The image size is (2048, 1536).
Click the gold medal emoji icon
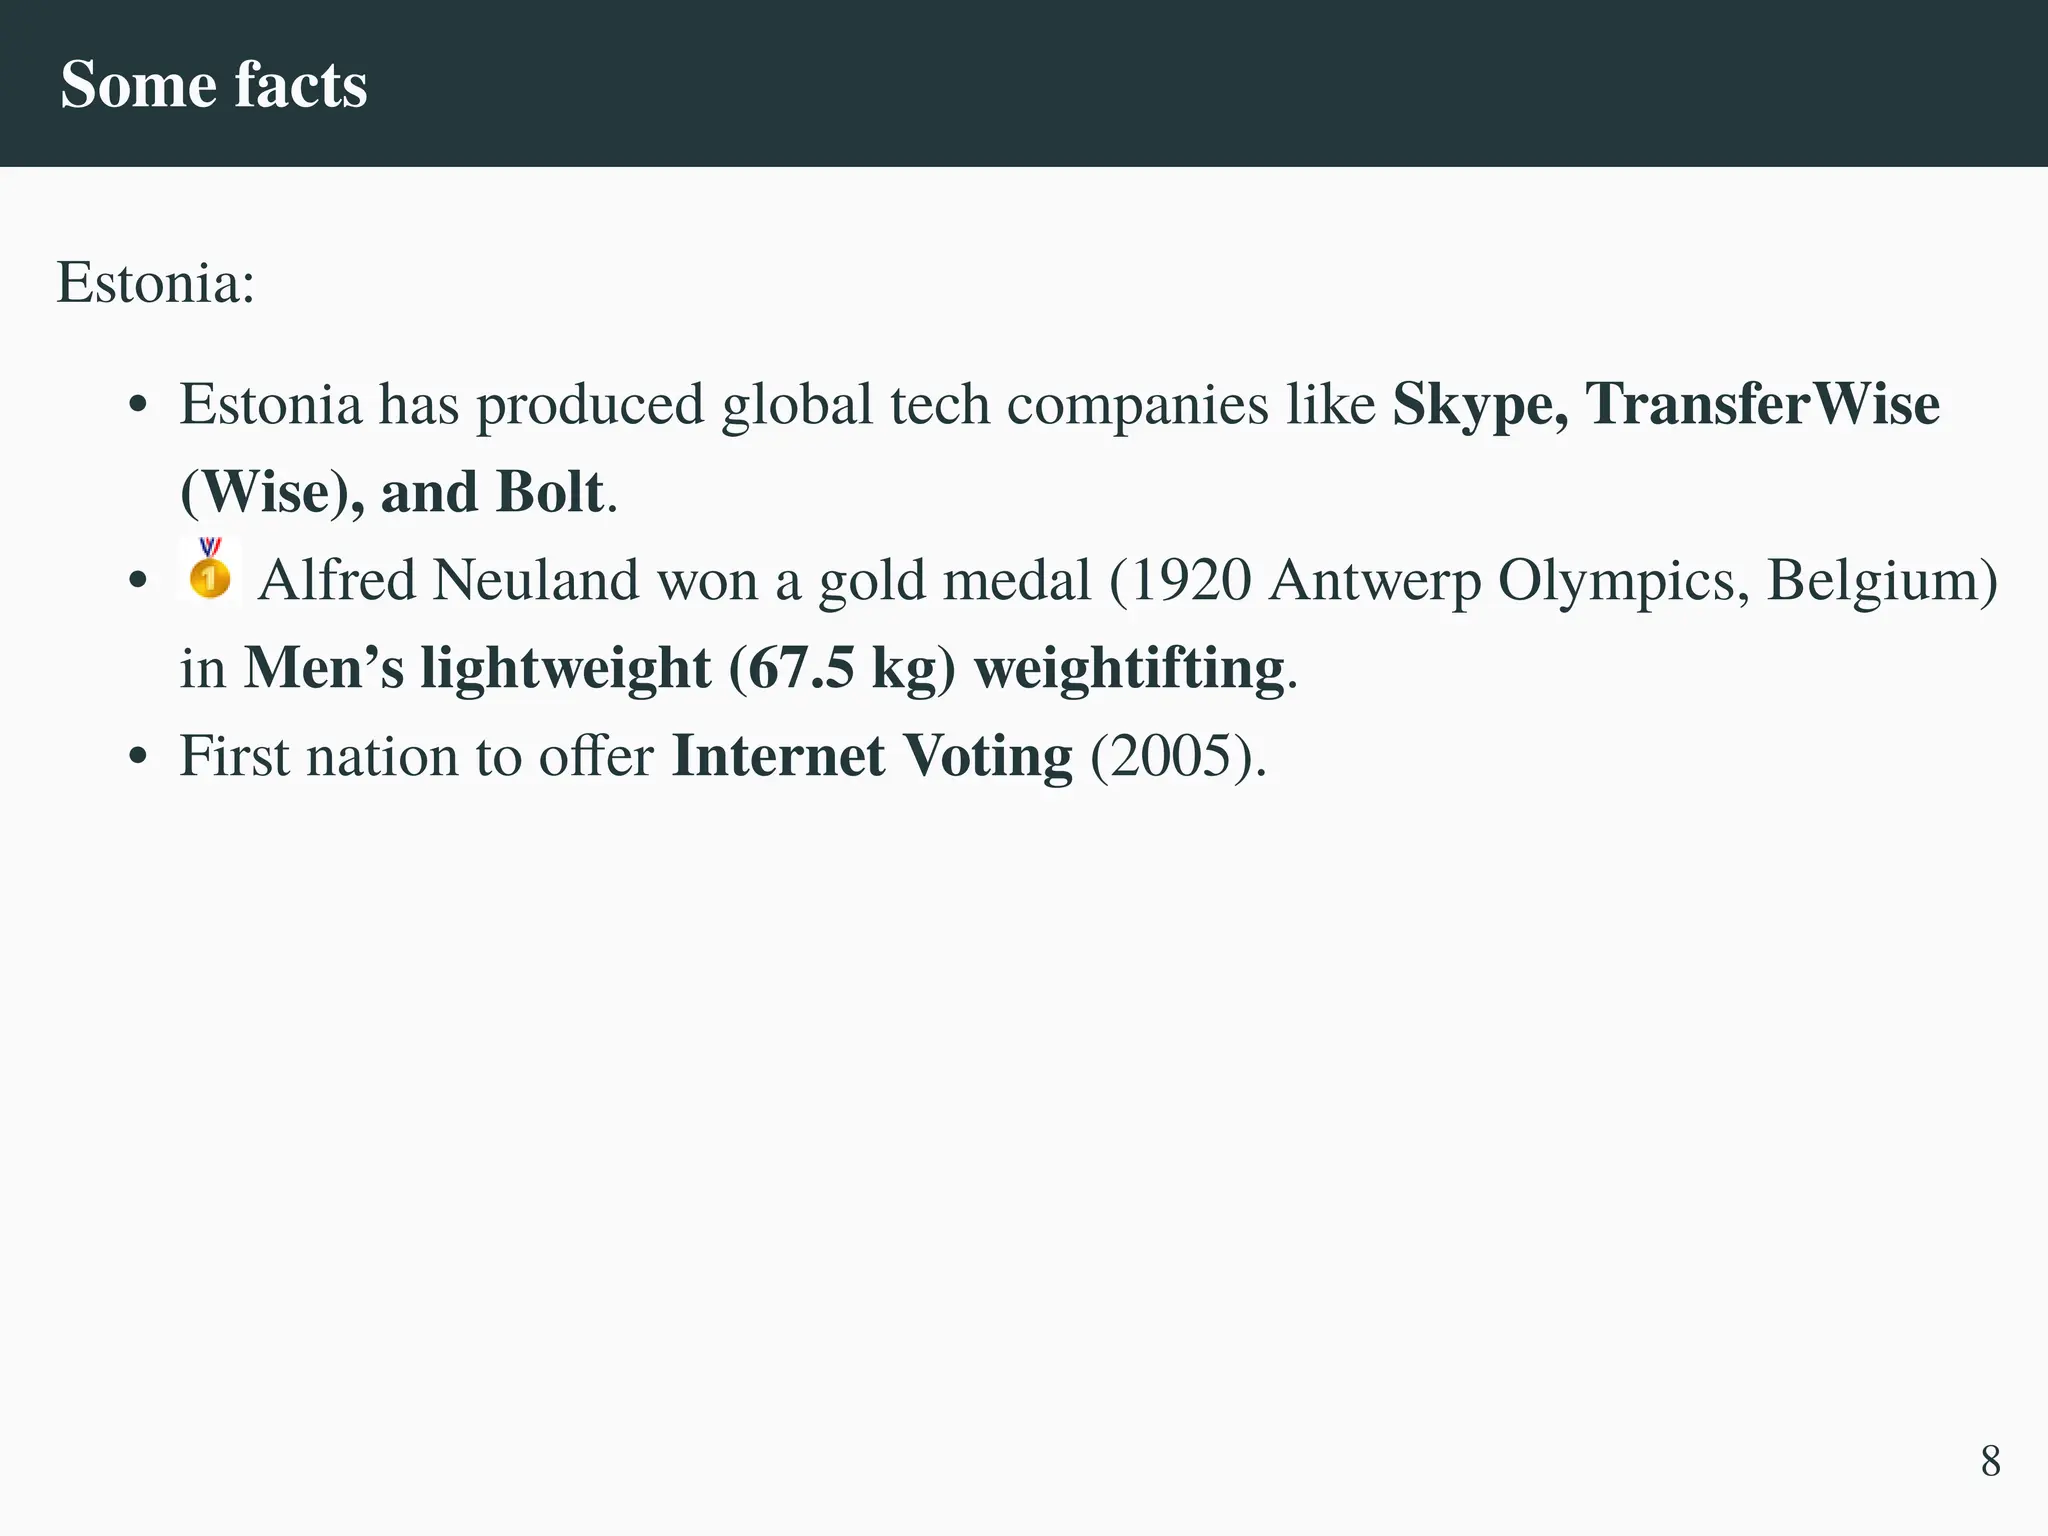210,568
